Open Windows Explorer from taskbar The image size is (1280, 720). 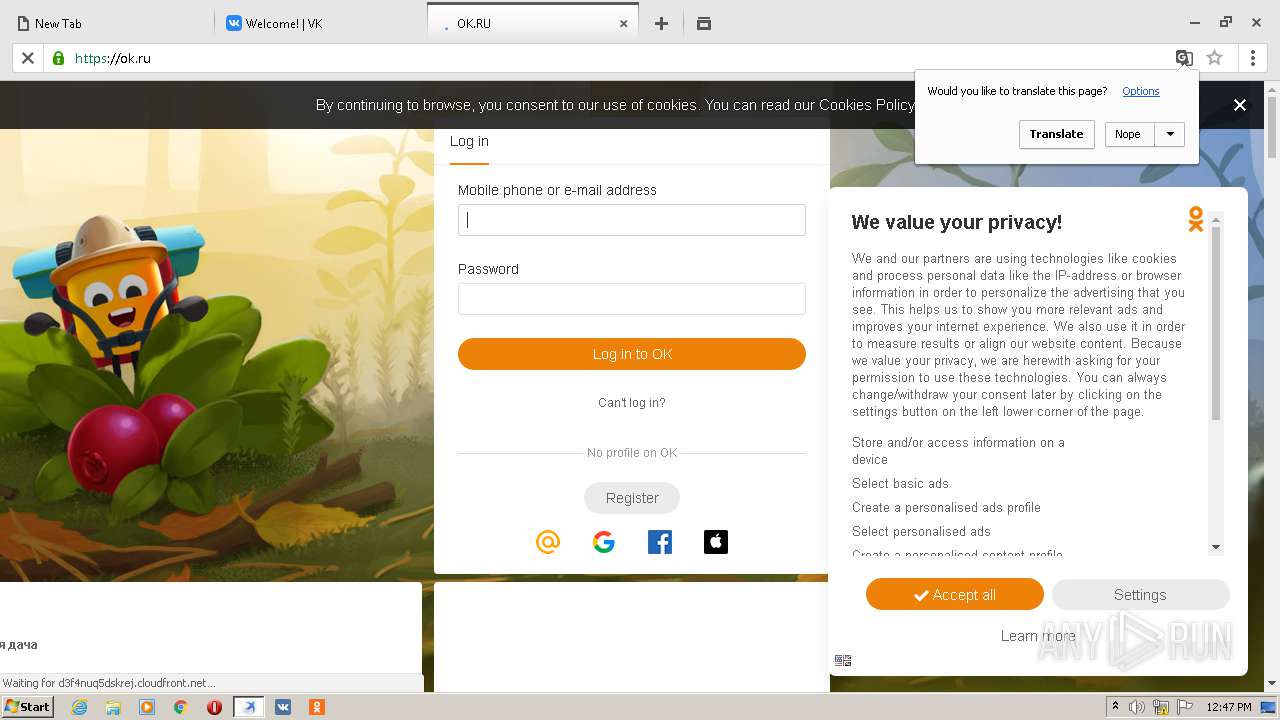(x=113, y=707)
